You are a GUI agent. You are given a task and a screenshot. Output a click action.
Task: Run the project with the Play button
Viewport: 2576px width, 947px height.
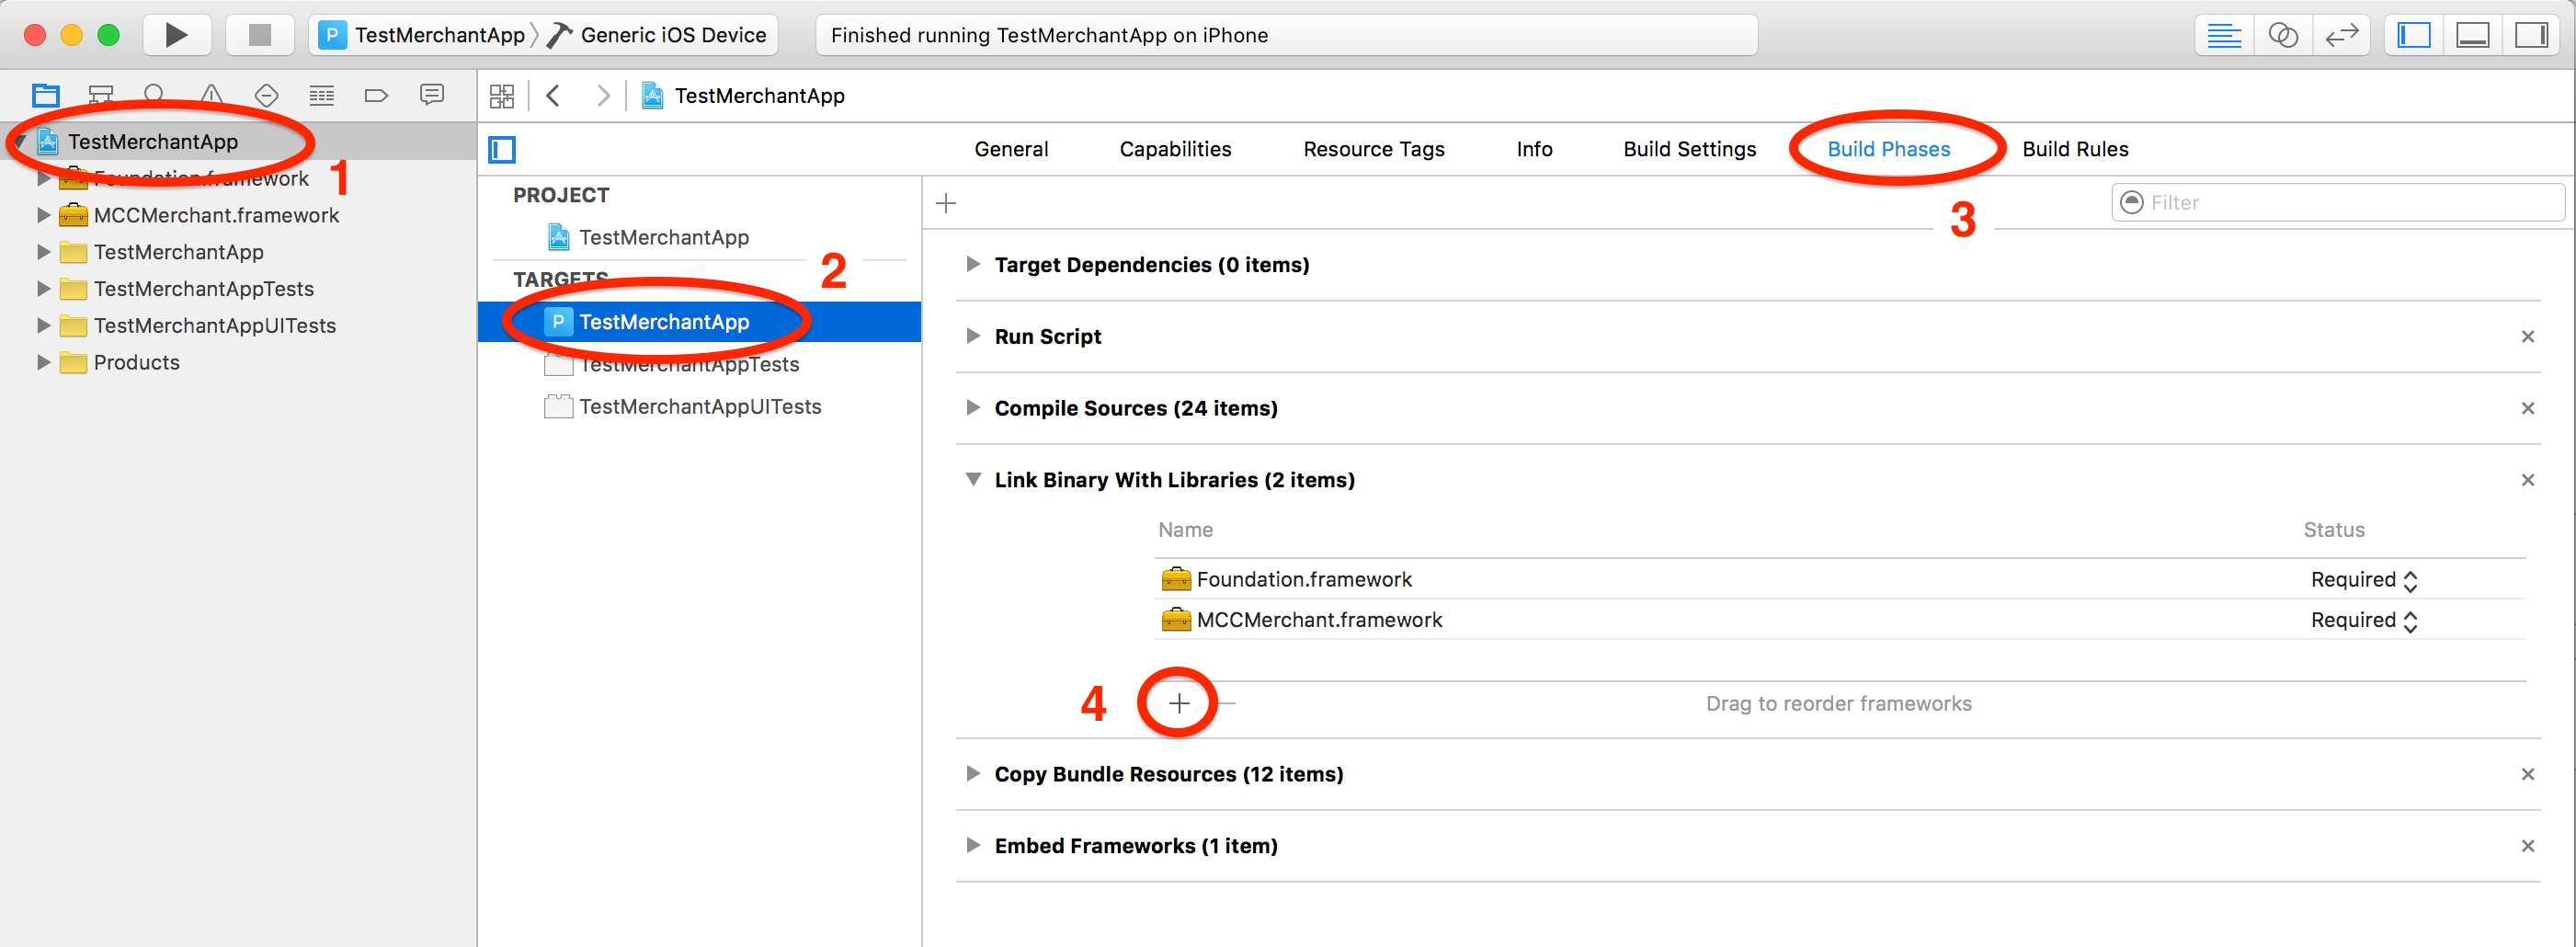click(176, 35)
